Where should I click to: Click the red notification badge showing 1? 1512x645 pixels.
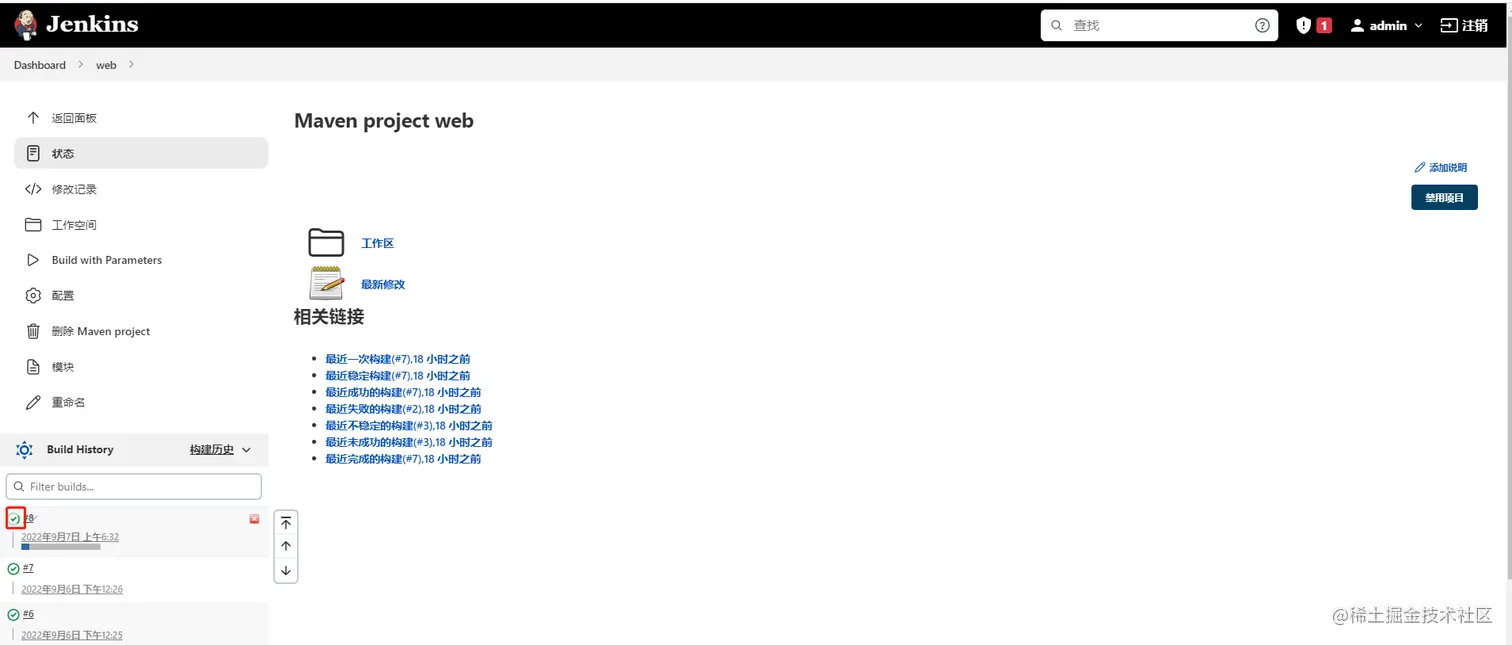pyautogui.click(x=1324, y=25)
